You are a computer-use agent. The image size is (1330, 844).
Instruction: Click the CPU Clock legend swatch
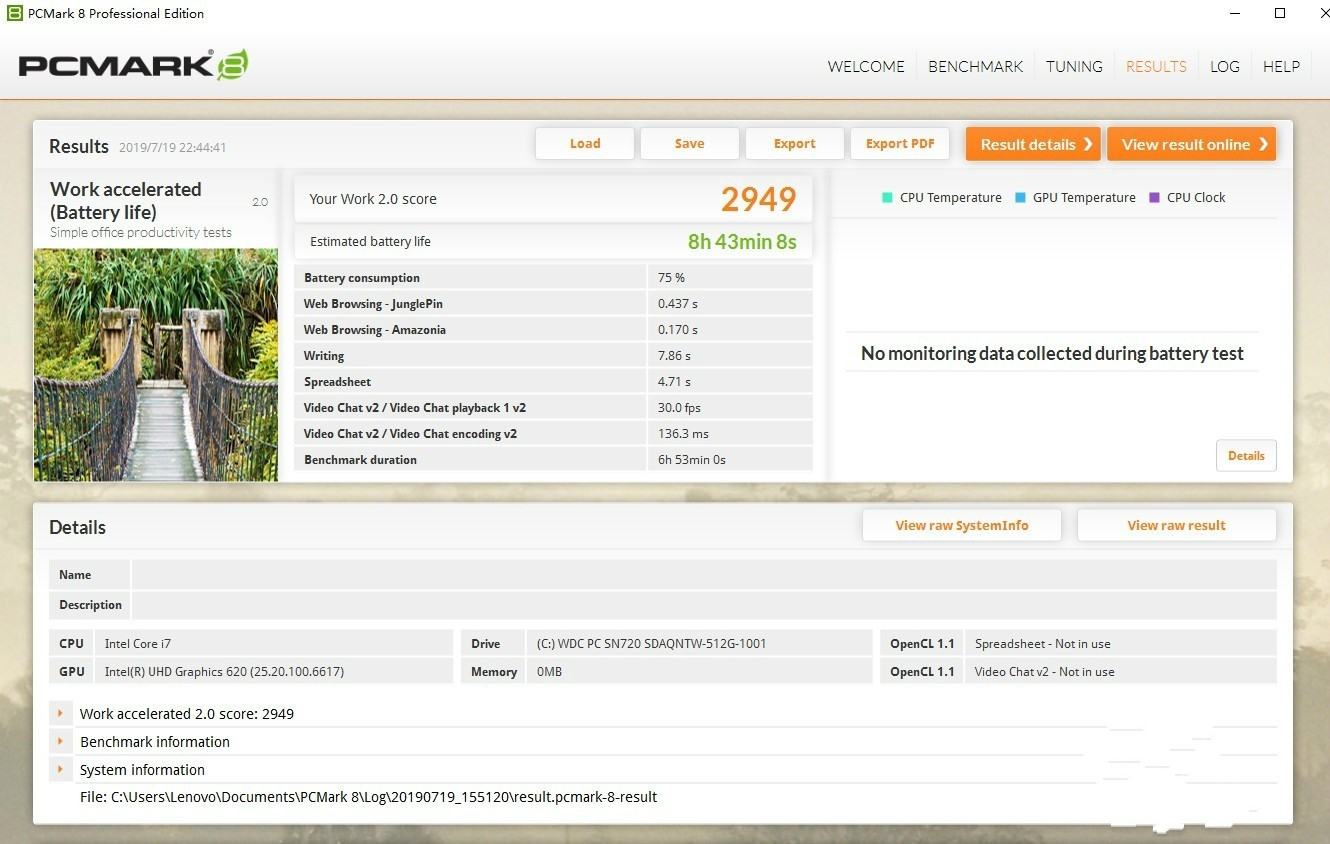(1154, 197)
